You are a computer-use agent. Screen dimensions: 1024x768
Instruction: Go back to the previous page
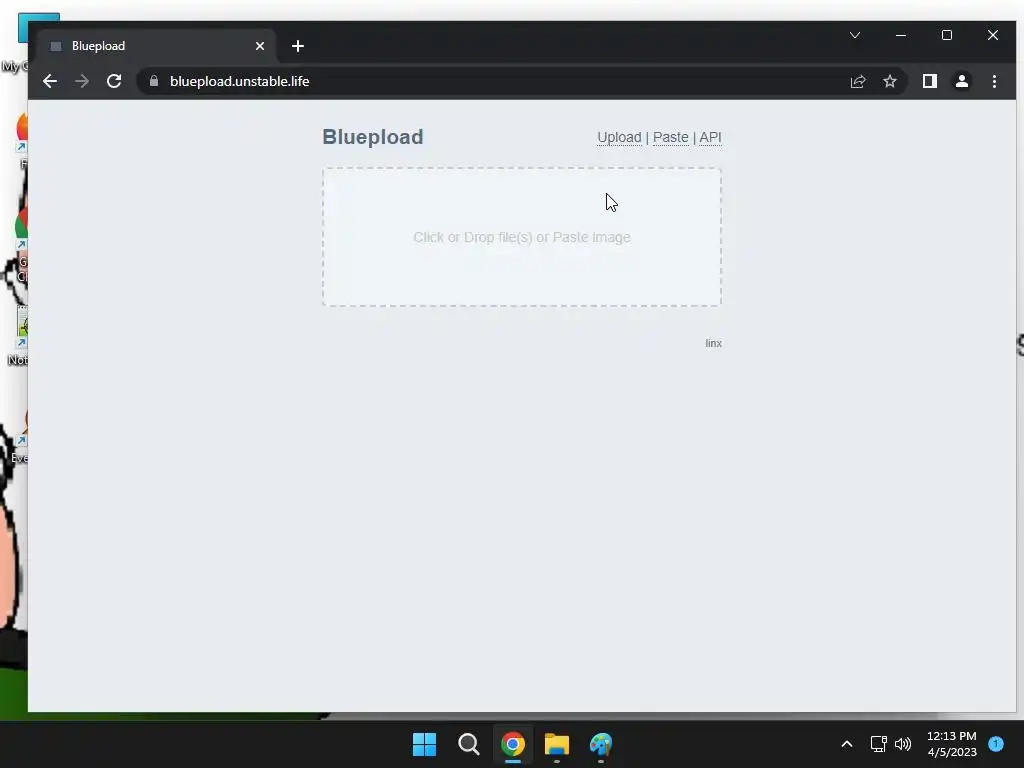[50, 81]
